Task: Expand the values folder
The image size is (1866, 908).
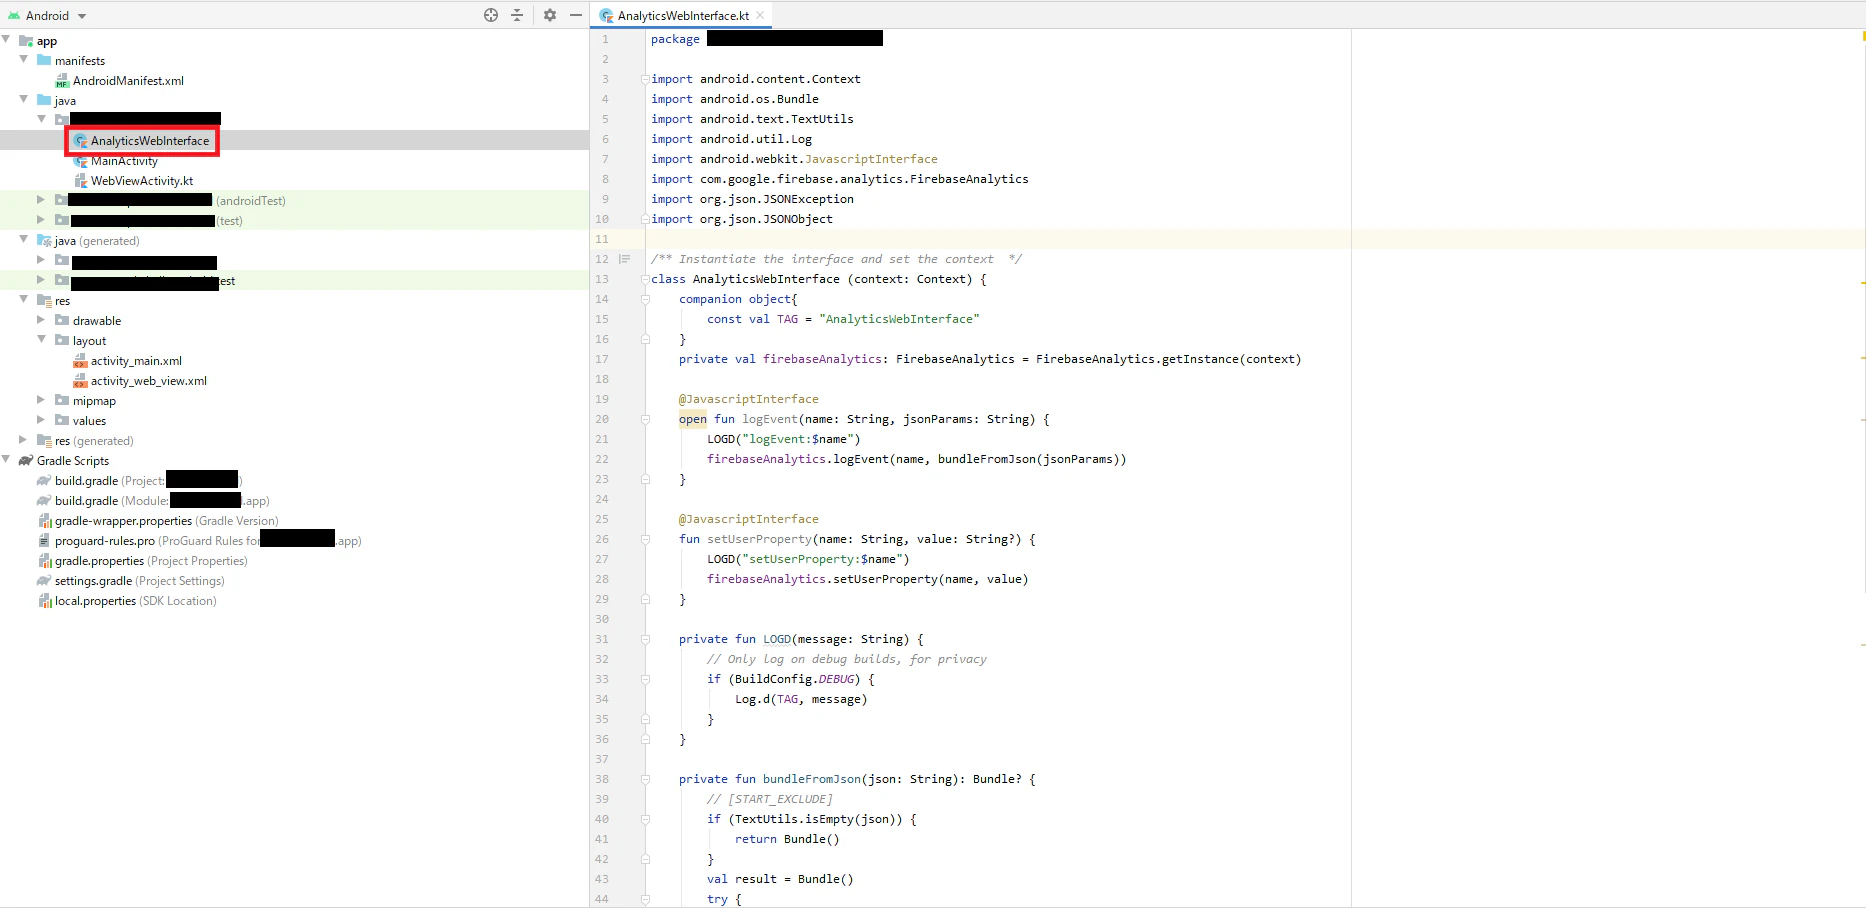Action: [41, 420]
